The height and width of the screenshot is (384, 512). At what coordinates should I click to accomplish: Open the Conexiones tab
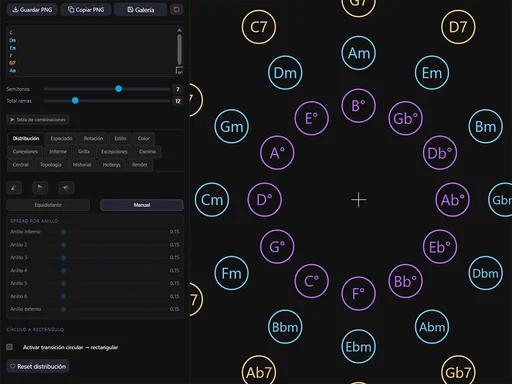(x=25, y=151)
